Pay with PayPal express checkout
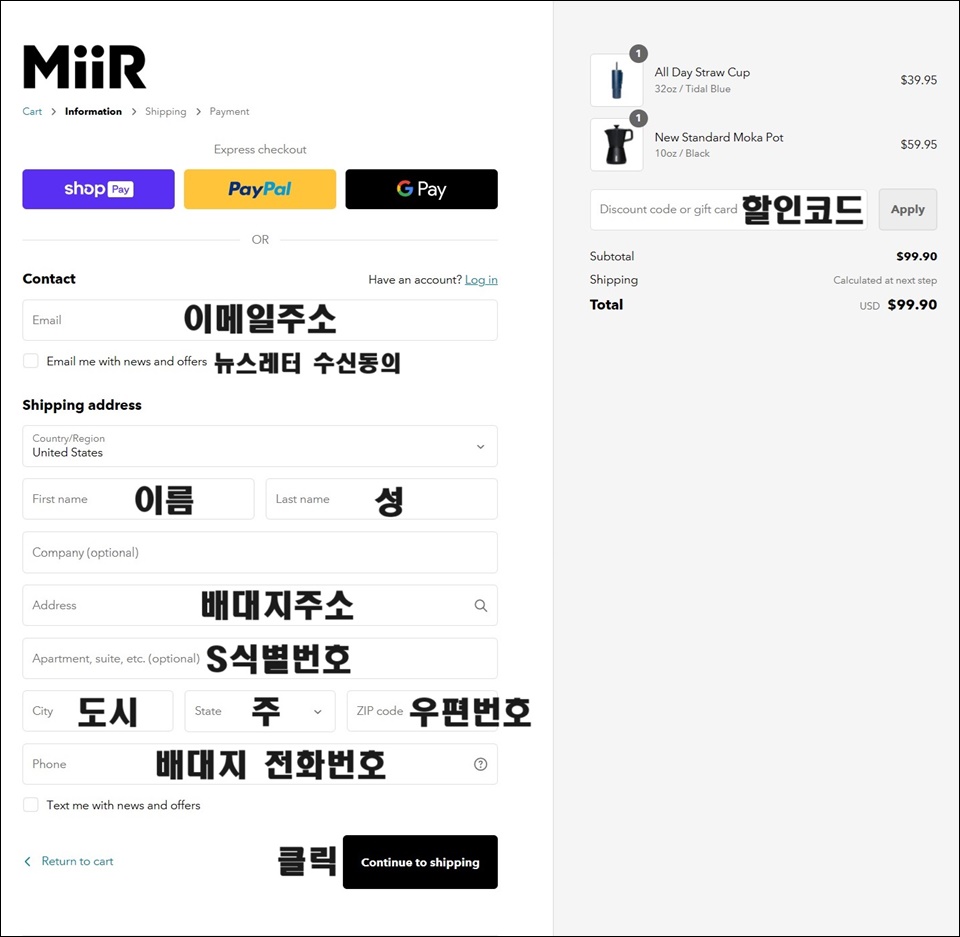The width and height of the screenshot is (960, 937). 260,189
